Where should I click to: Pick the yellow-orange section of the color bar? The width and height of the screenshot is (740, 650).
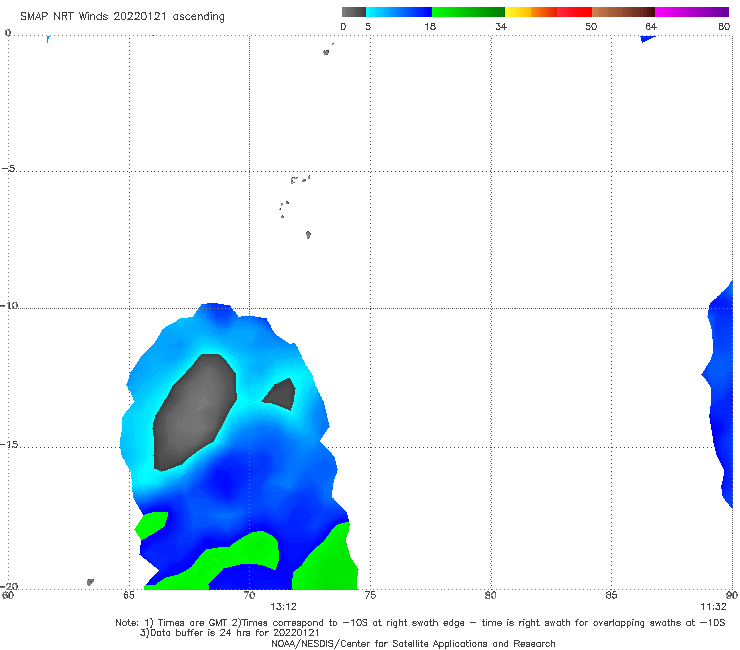[x=531, y=12]
